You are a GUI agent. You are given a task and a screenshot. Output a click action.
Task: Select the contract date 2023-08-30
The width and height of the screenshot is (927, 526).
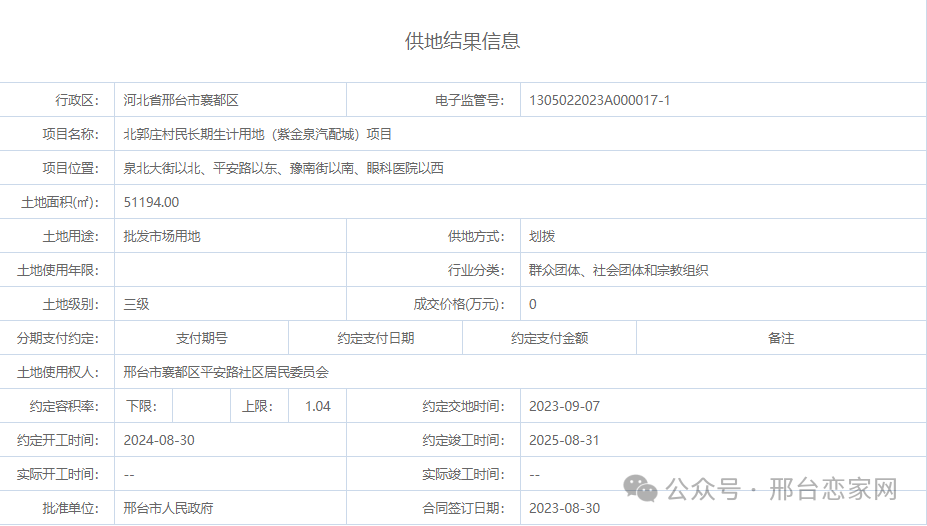[x=565, y=508]
